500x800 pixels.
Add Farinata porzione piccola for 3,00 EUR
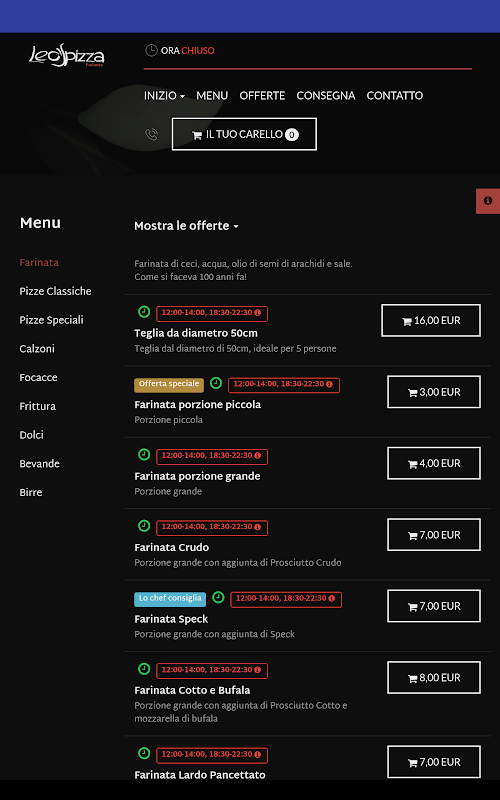point(434,392)
